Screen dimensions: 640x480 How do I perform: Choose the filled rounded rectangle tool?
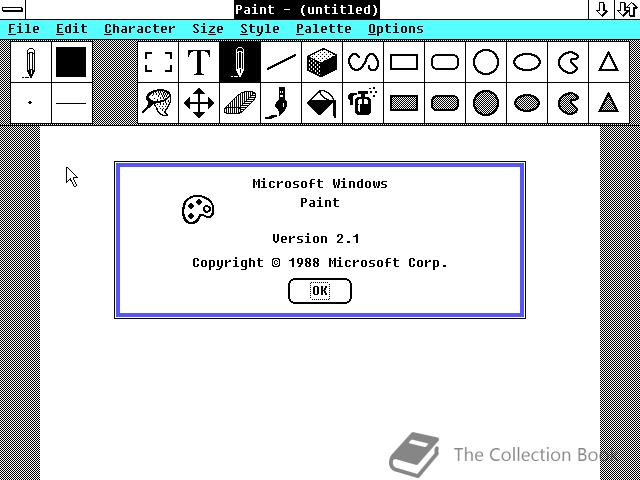[445, 103]
